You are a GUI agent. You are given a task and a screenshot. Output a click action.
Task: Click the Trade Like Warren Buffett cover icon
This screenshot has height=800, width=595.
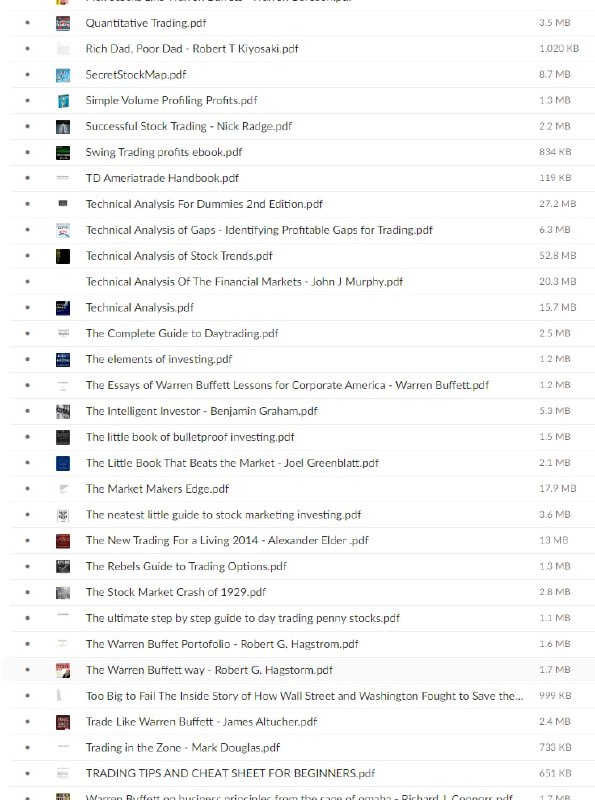[x=63, y=722]
